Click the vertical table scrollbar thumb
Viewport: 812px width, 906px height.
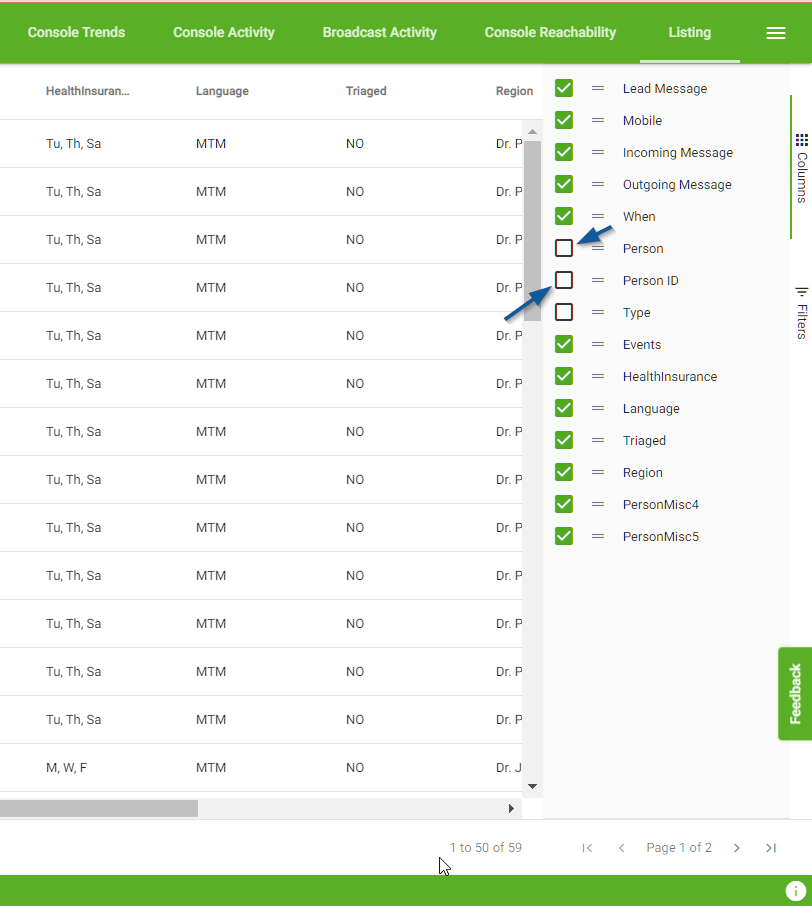tap(532, 231)
